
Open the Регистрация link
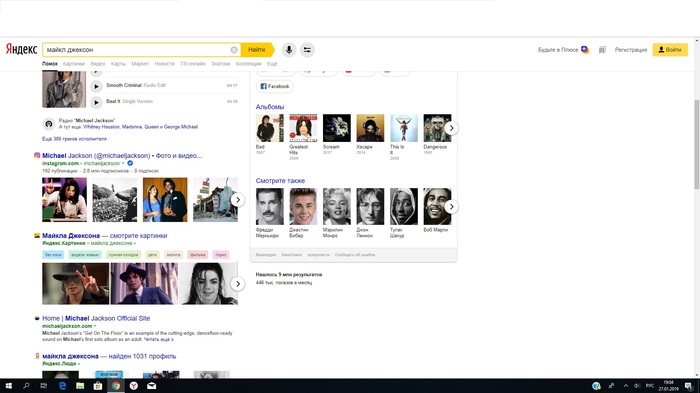click(x=630, y=50)
